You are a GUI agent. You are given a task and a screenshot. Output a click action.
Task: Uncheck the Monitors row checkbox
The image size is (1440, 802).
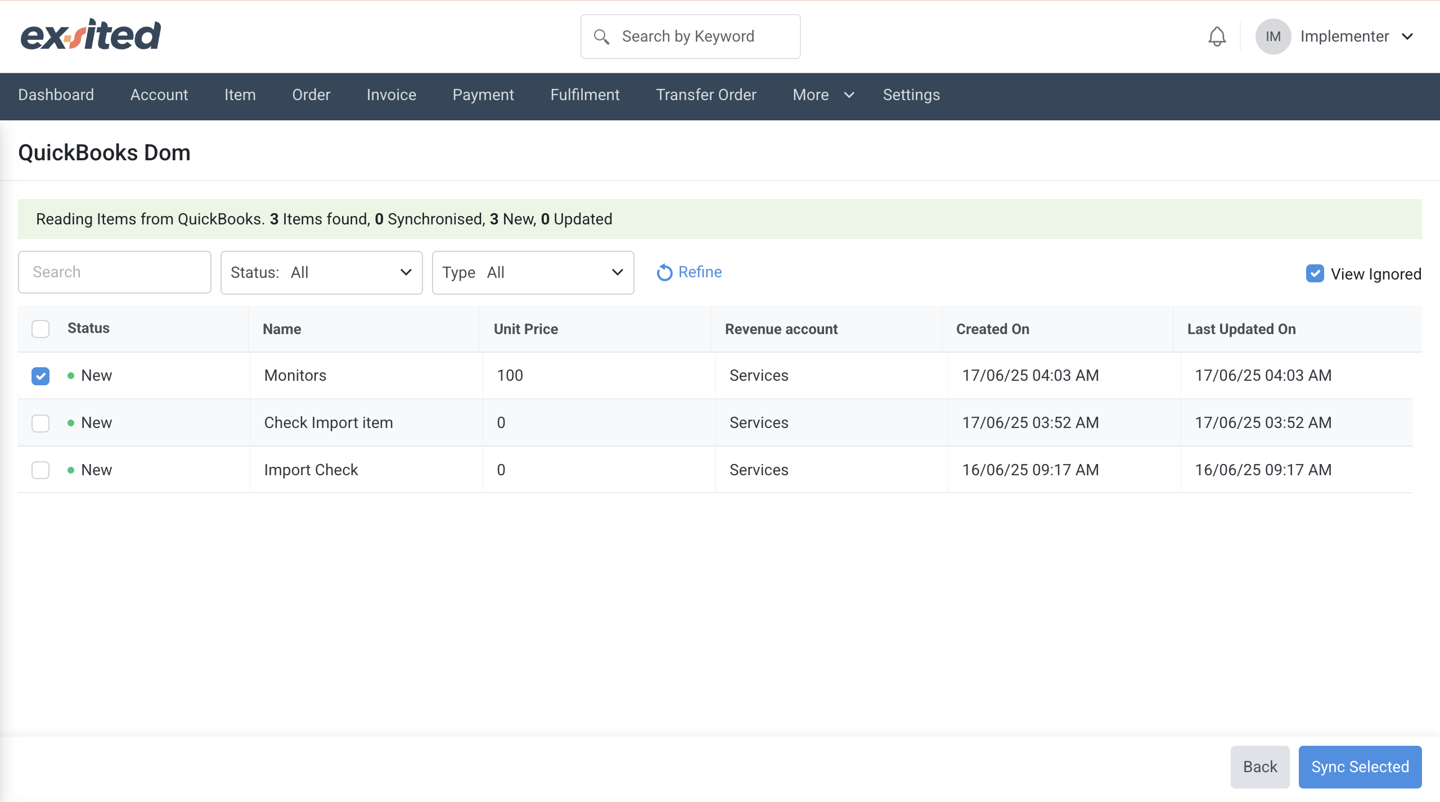[x=40, y=376]
